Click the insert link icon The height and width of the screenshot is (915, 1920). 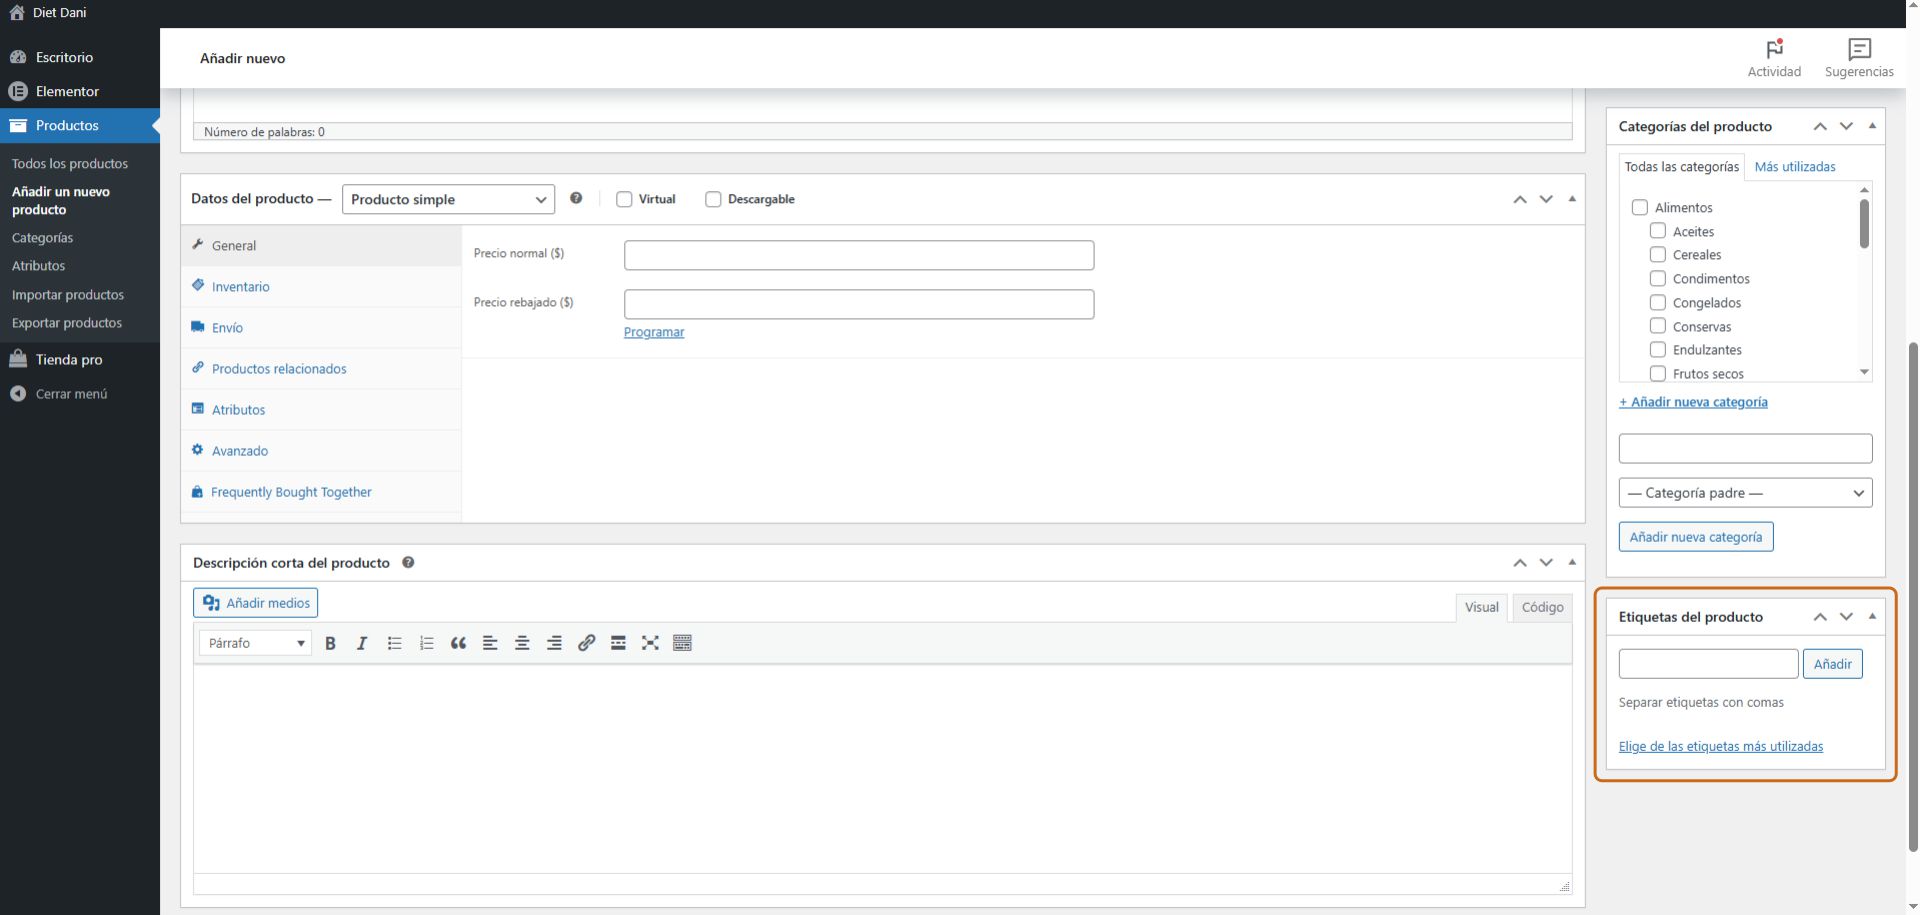(586, 643)
